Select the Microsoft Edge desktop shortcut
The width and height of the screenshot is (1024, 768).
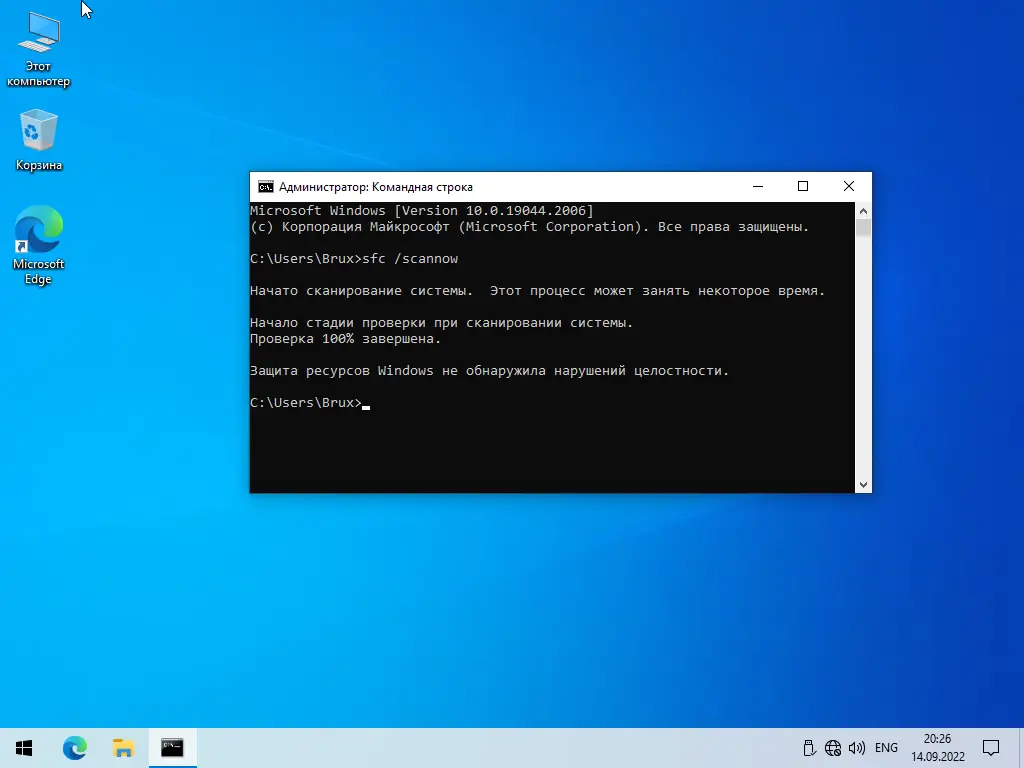39,245
